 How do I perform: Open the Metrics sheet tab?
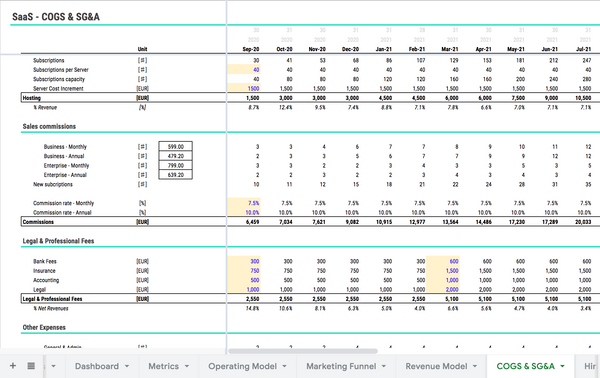pos(163,366)
